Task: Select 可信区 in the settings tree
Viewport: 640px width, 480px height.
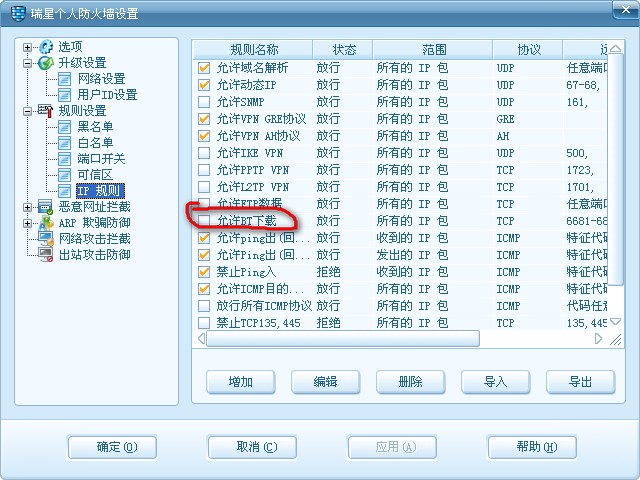Action: tap(95, 175)
